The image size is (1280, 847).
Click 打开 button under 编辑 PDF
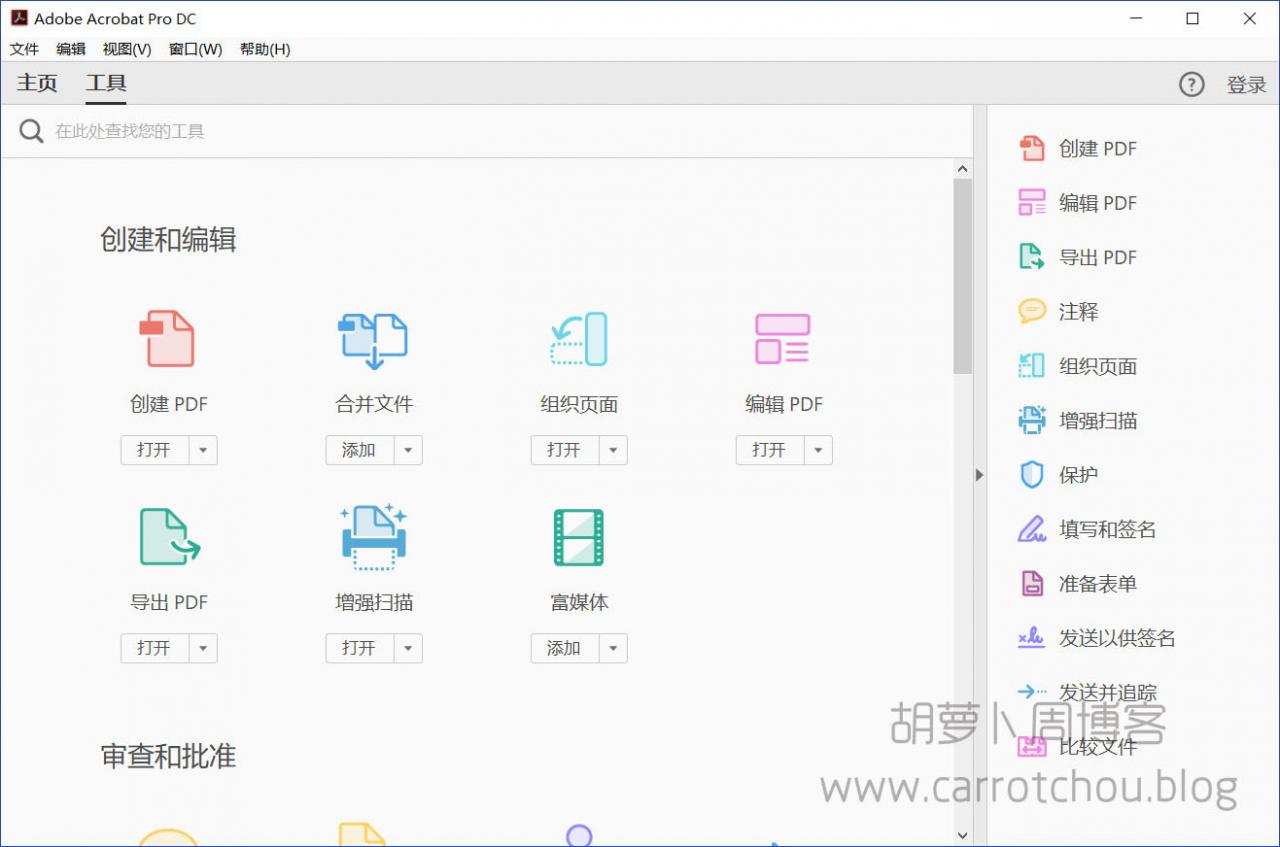point(769,450)
